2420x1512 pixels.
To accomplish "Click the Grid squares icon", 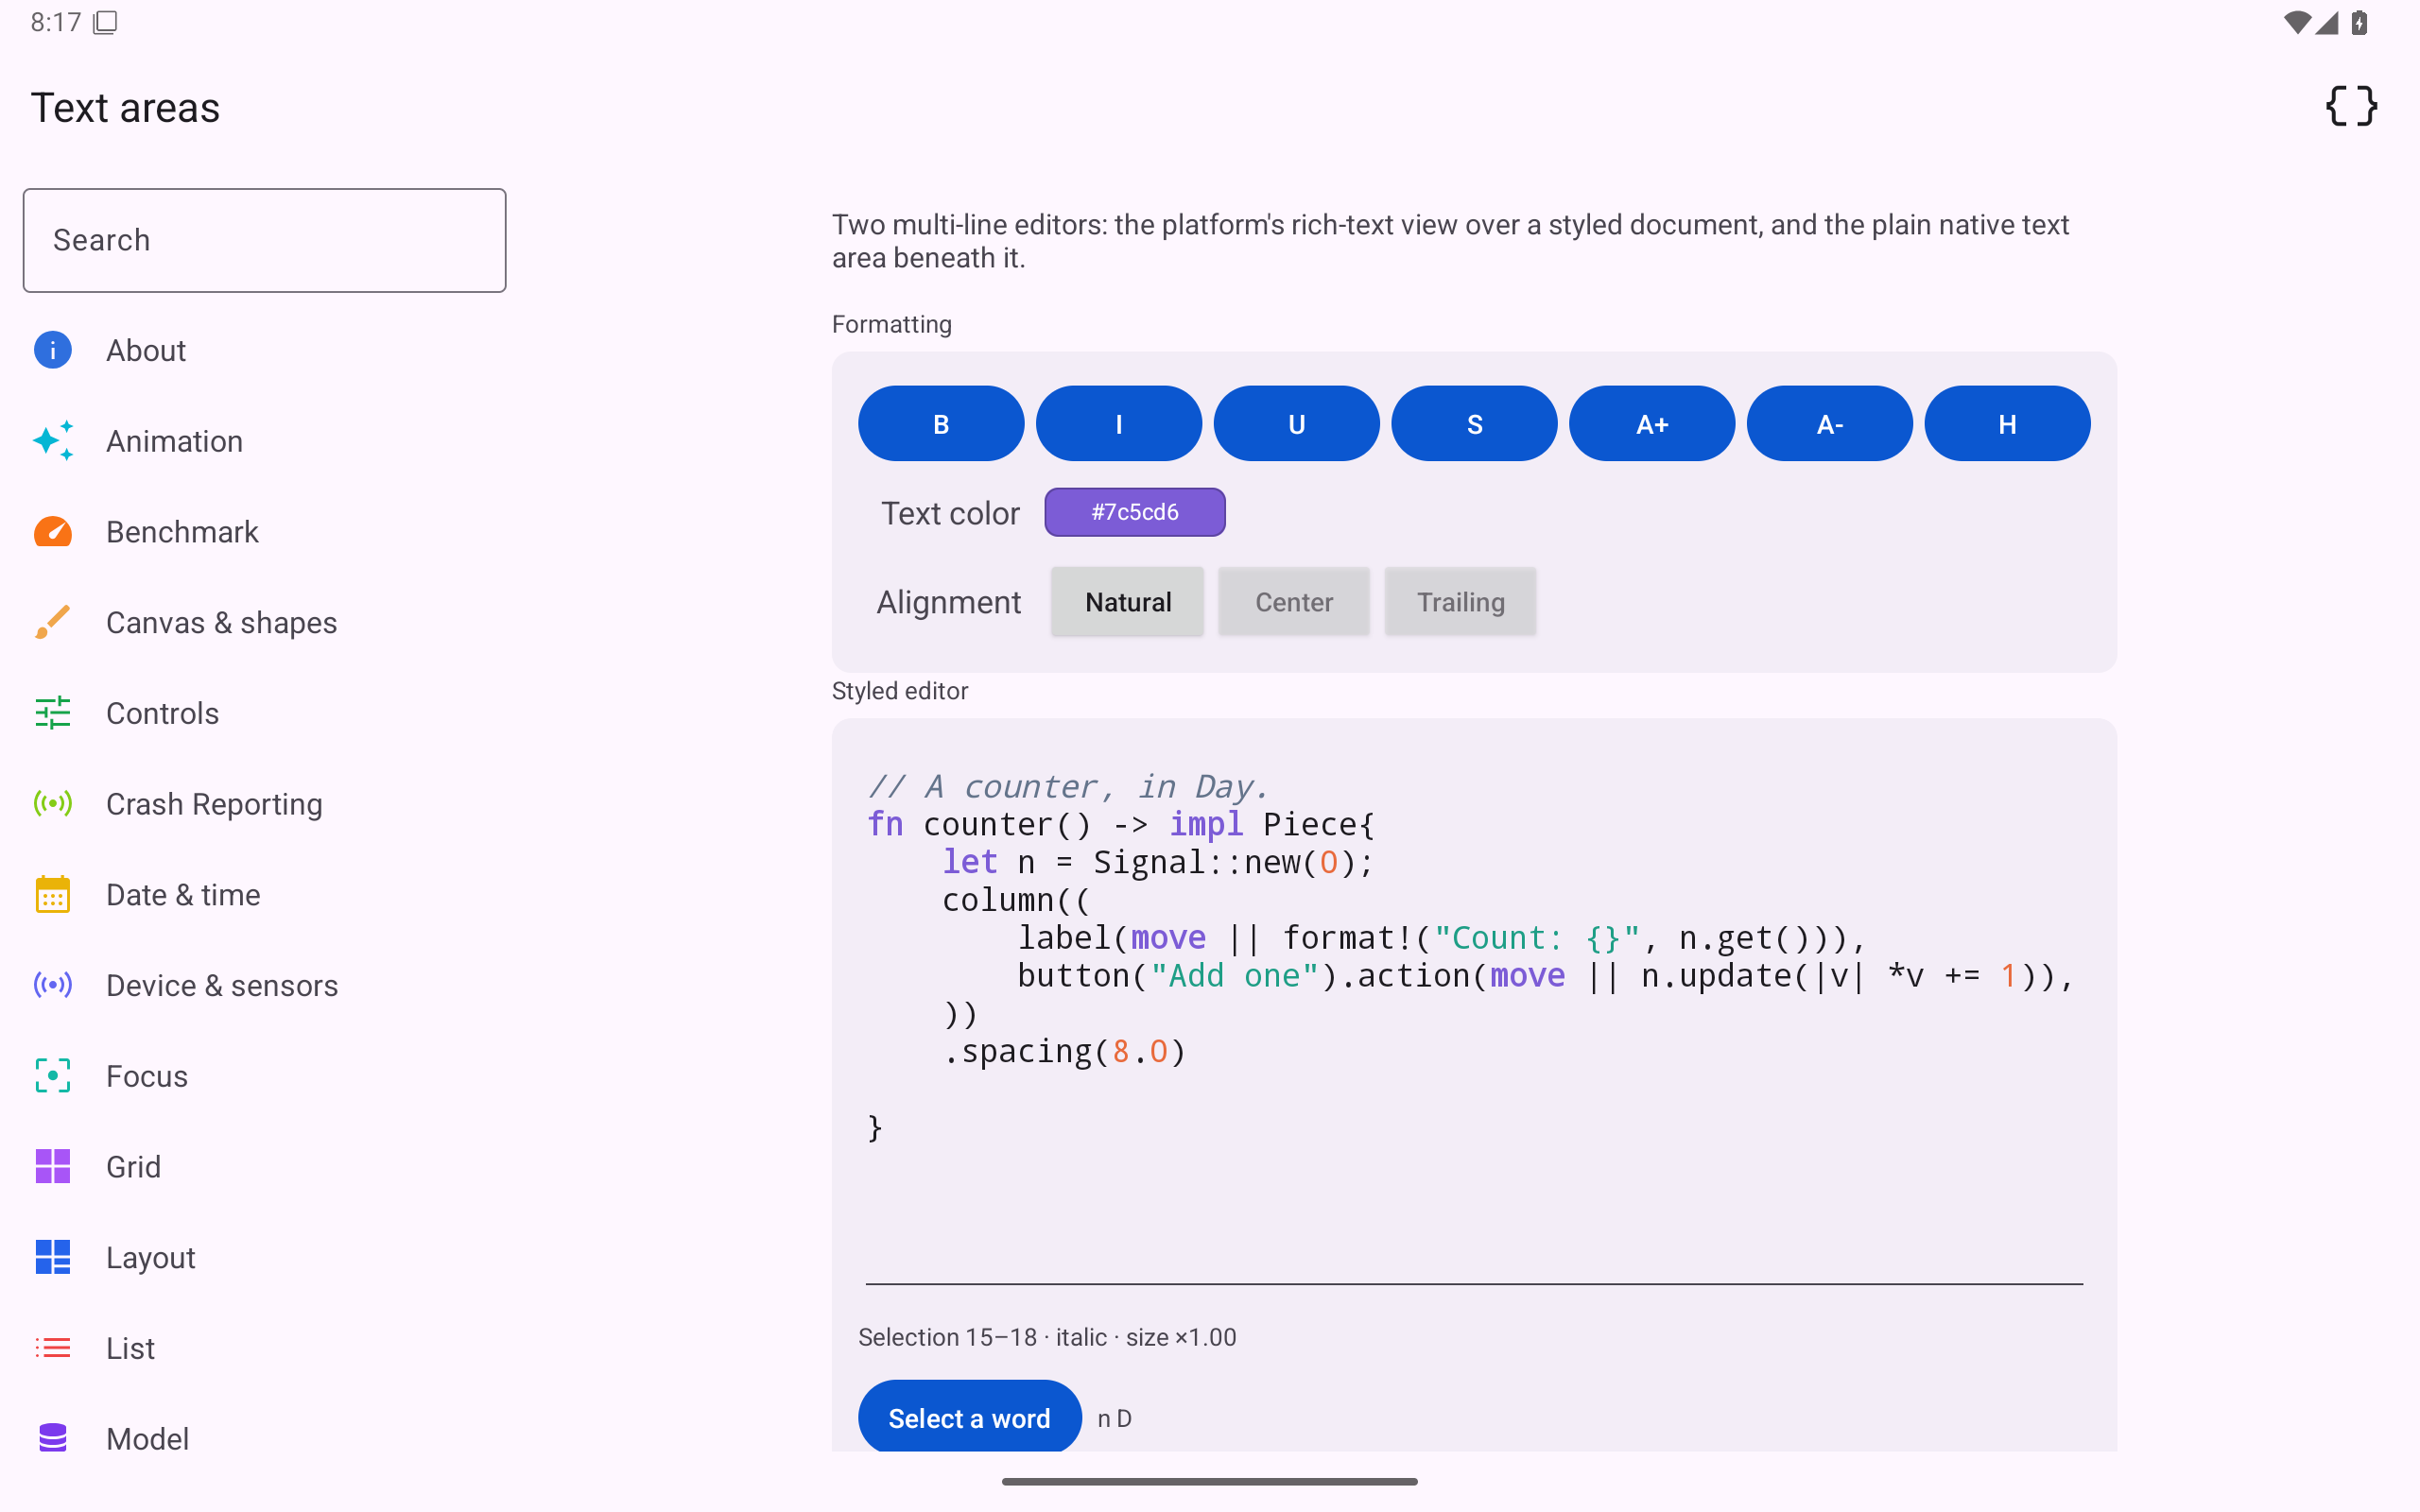I will tap(53, 1166).
